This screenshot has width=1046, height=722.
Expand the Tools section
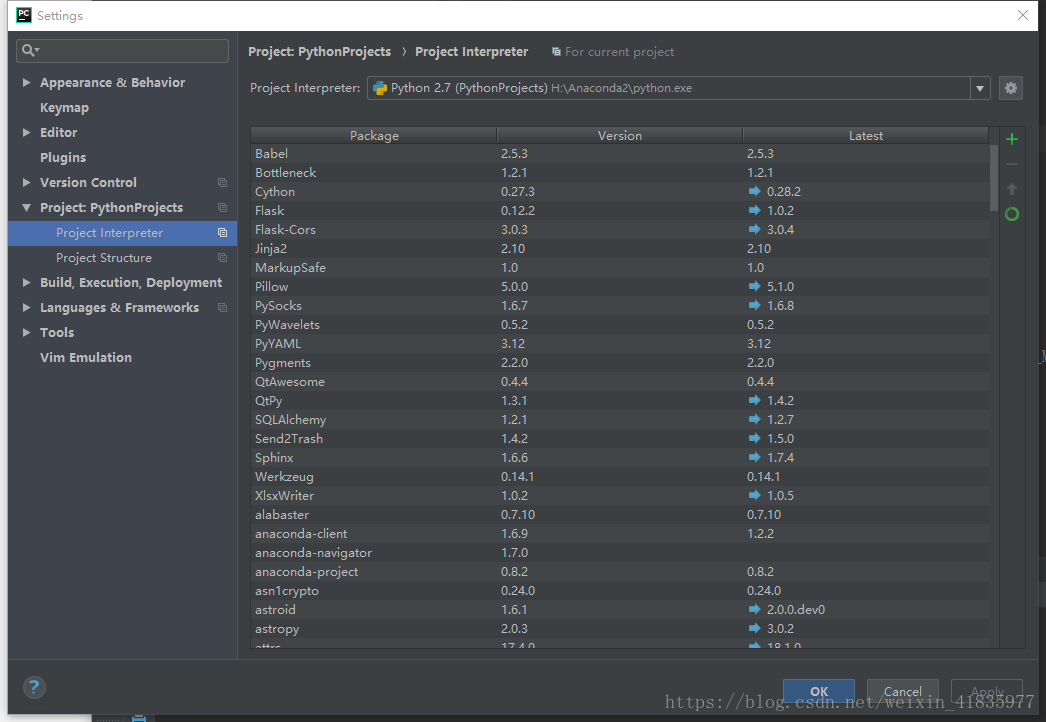pyautogui.click(x=27, y=332)
